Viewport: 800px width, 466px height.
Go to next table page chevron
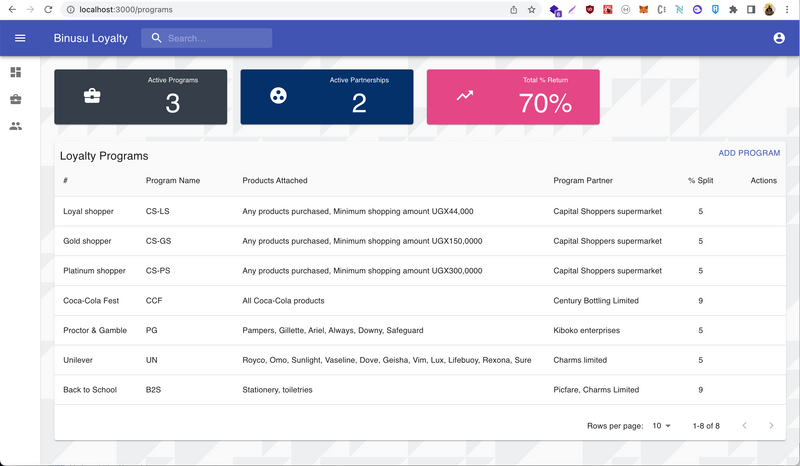coord(771,426)
